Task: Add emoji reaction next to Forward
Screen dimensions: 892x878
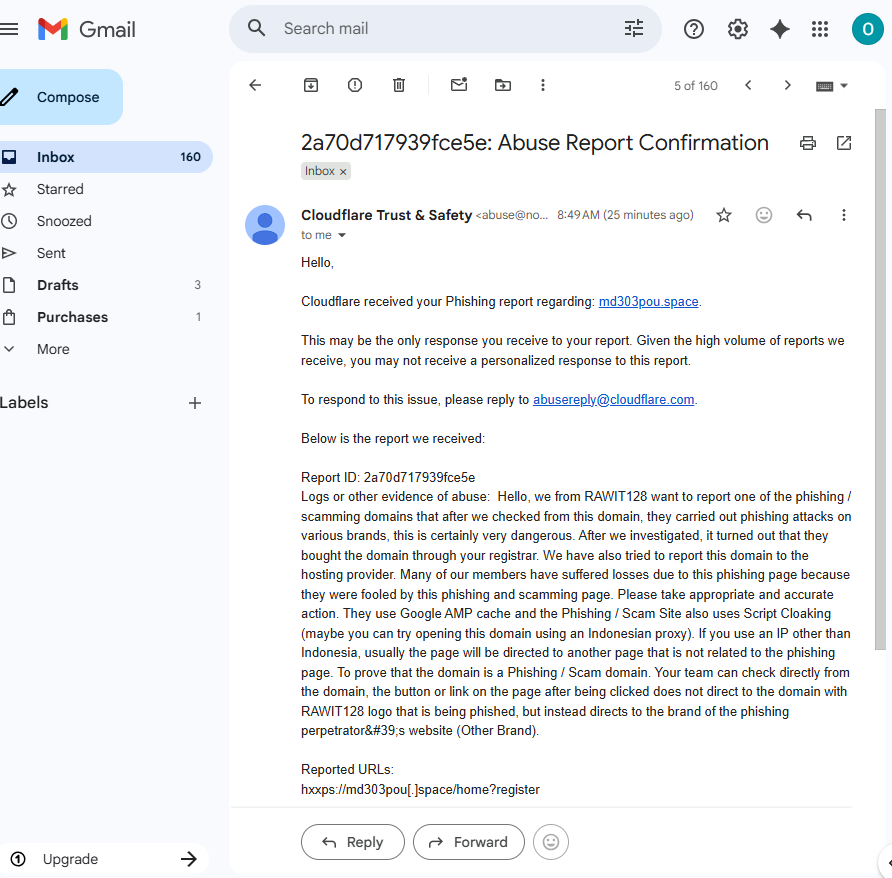Action: 551,842
